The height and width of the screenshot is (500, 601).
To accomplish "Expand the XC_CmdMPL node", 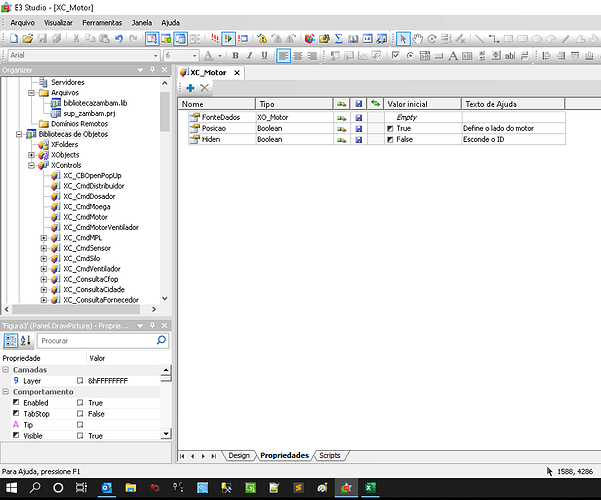I will coord(44,238).
